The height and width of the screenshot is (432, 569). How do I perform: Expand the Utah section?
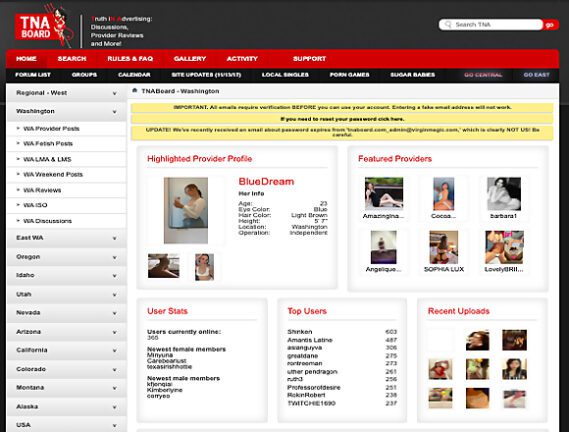click(66, 294)
